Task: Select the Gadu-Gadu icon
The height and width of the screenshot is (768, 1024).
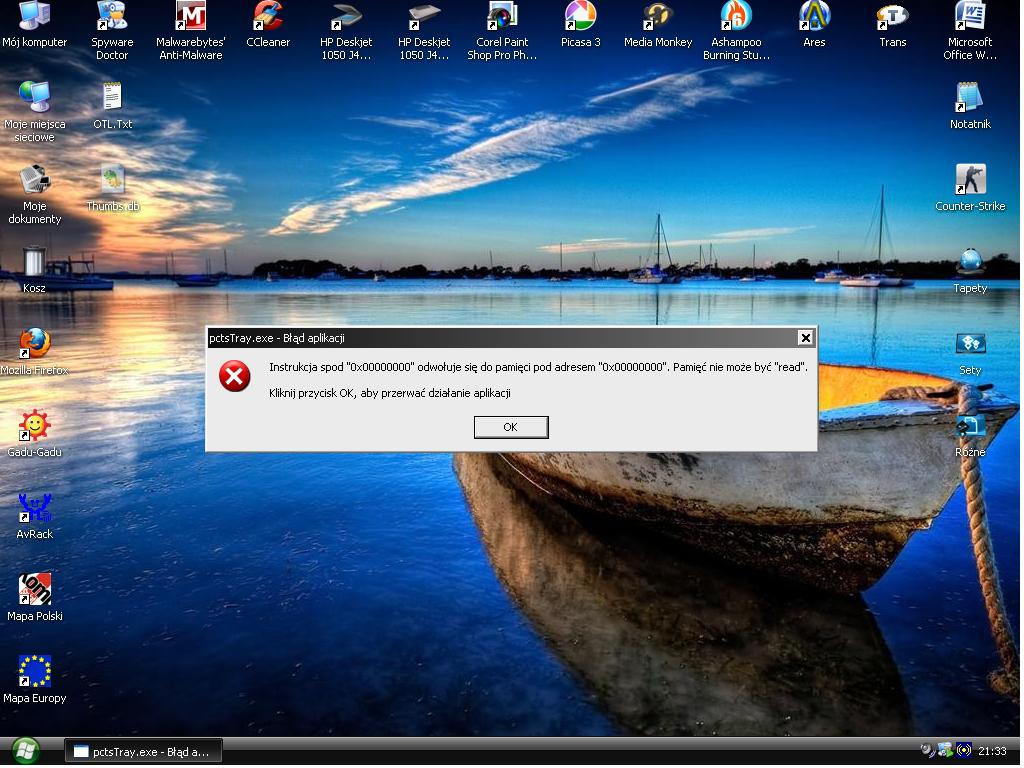Action: point(34,427)
